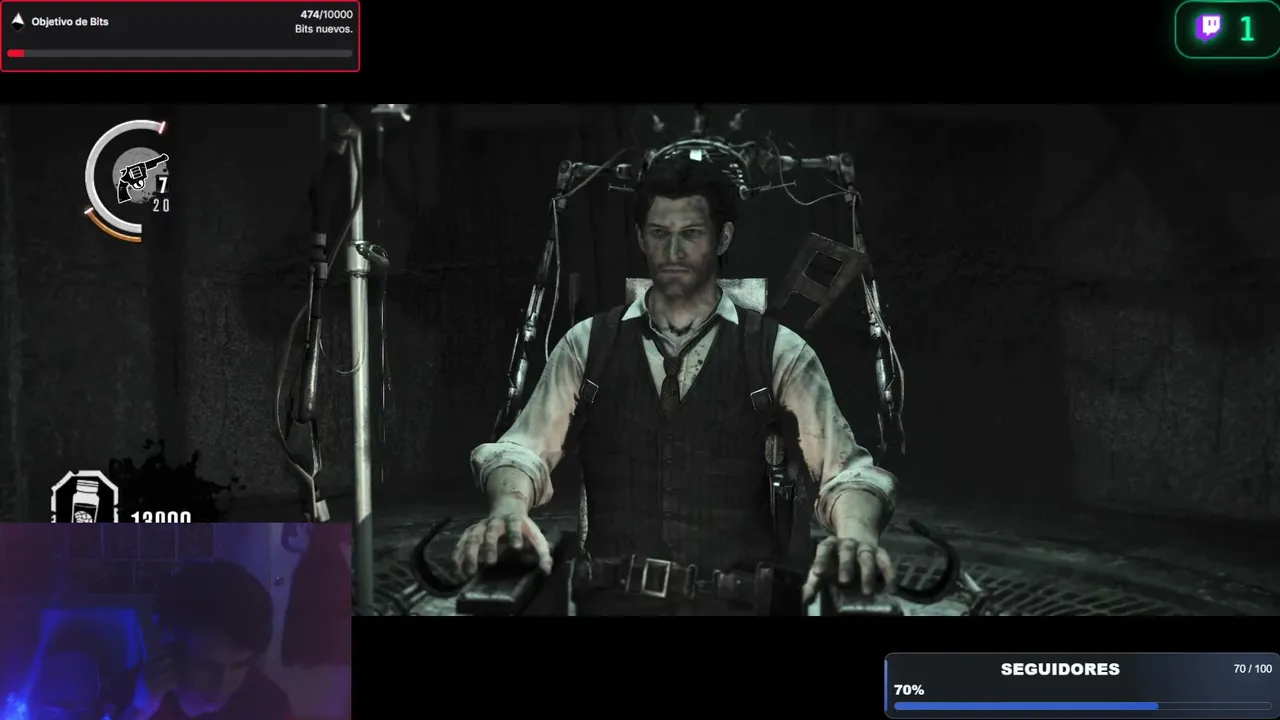Screen dimensions: 1280x720
Task: Click the "SEGUIDORES" heading
Action: pos(1060,669)
